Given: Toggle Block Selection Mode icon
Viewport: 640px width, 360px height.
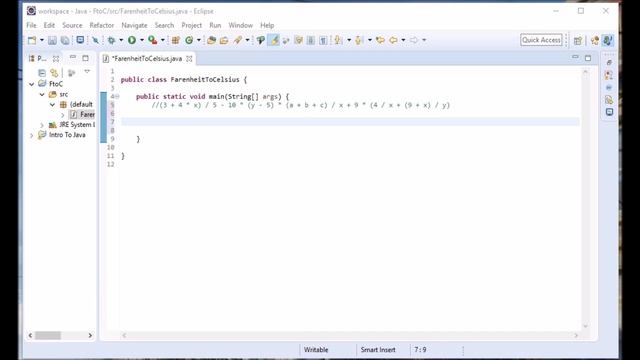Looking at the screenshot, I should [x=311, y=40].
